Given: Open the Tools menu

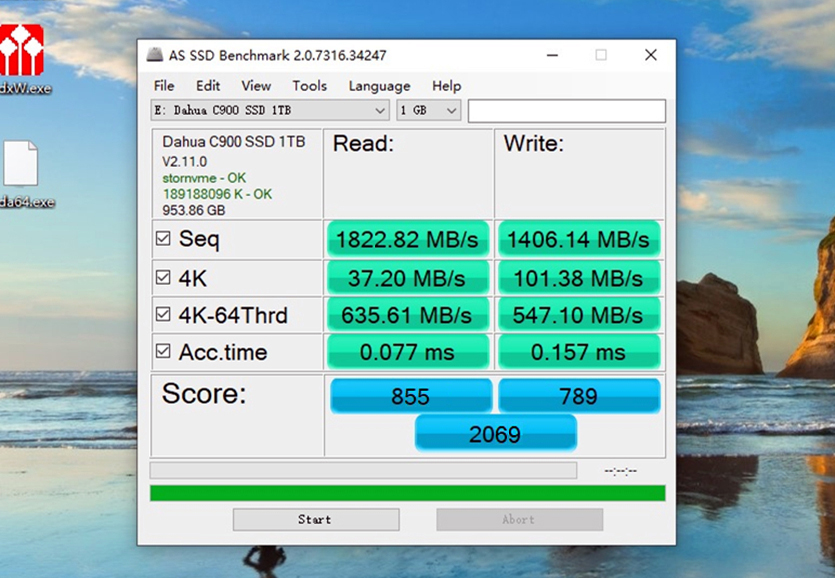Looking at the screenshot, I should click(309, 86).
